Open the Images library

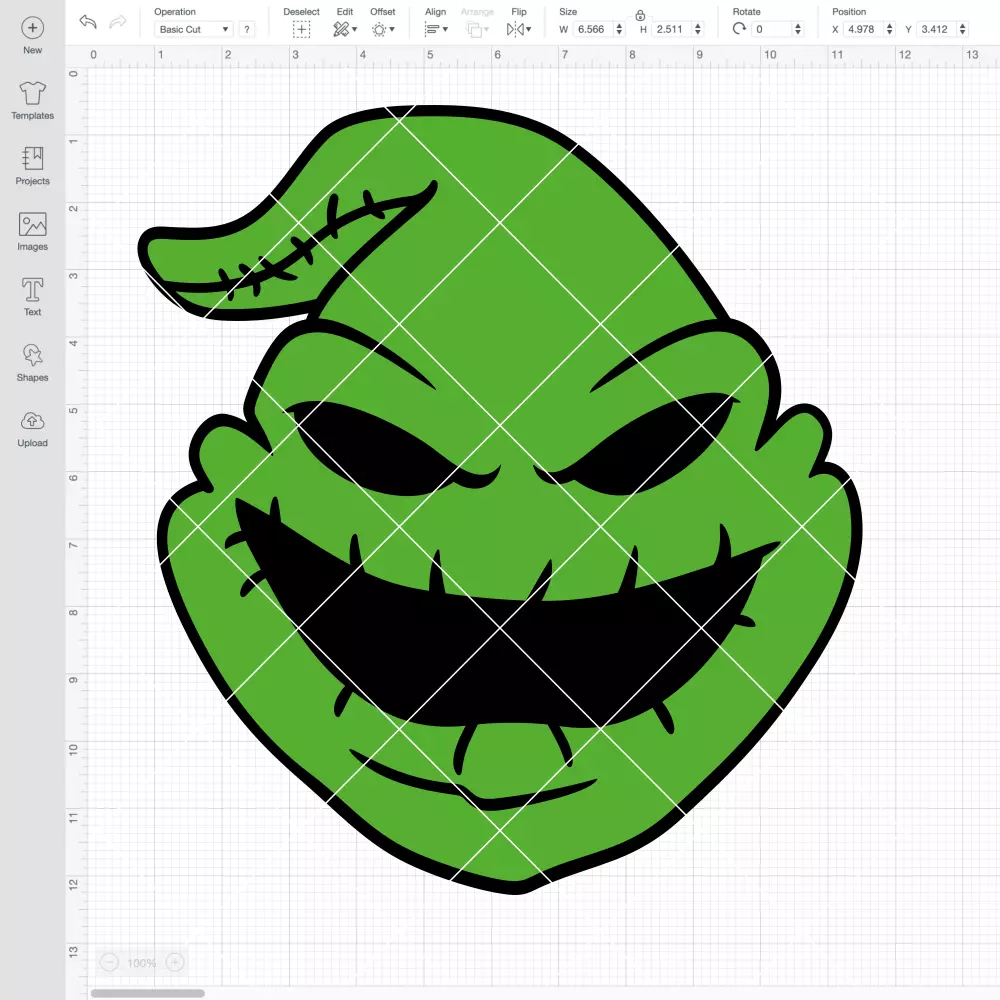tap(33, 232)
